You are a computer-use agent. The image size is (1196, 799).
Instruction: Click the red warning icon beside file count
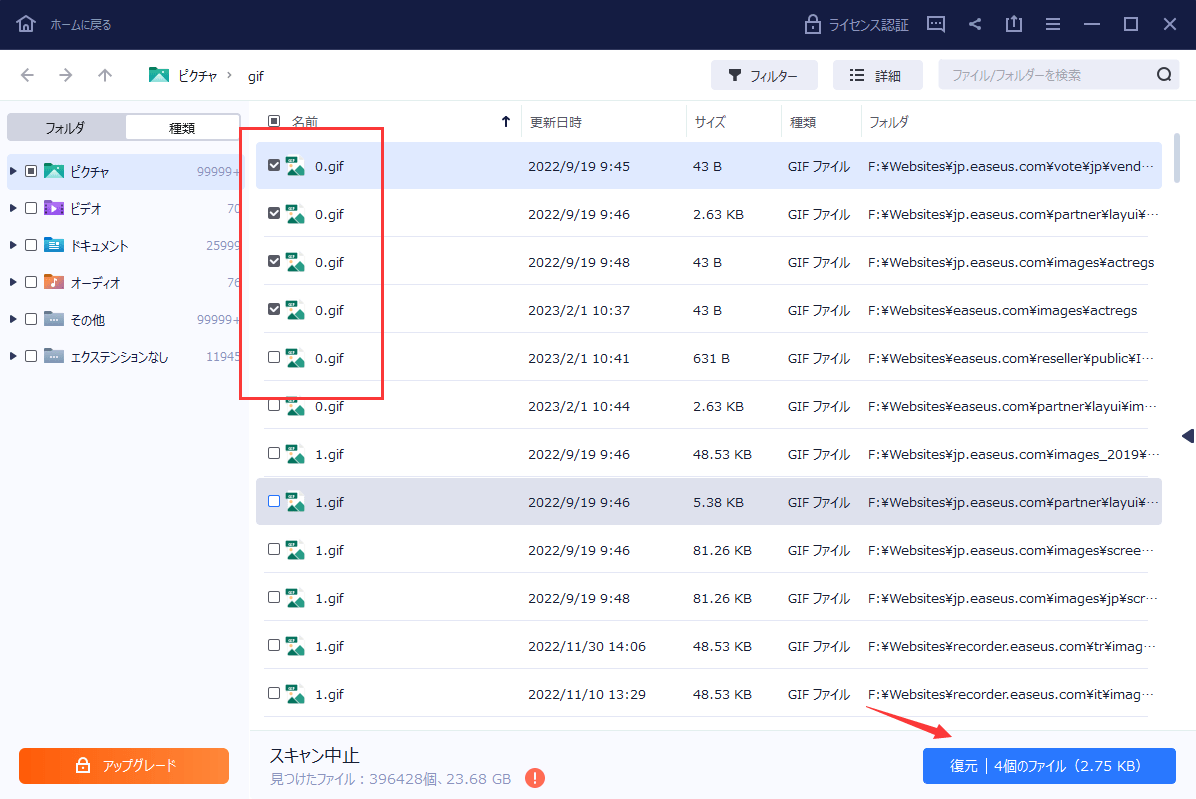click(x=535, y=777)
